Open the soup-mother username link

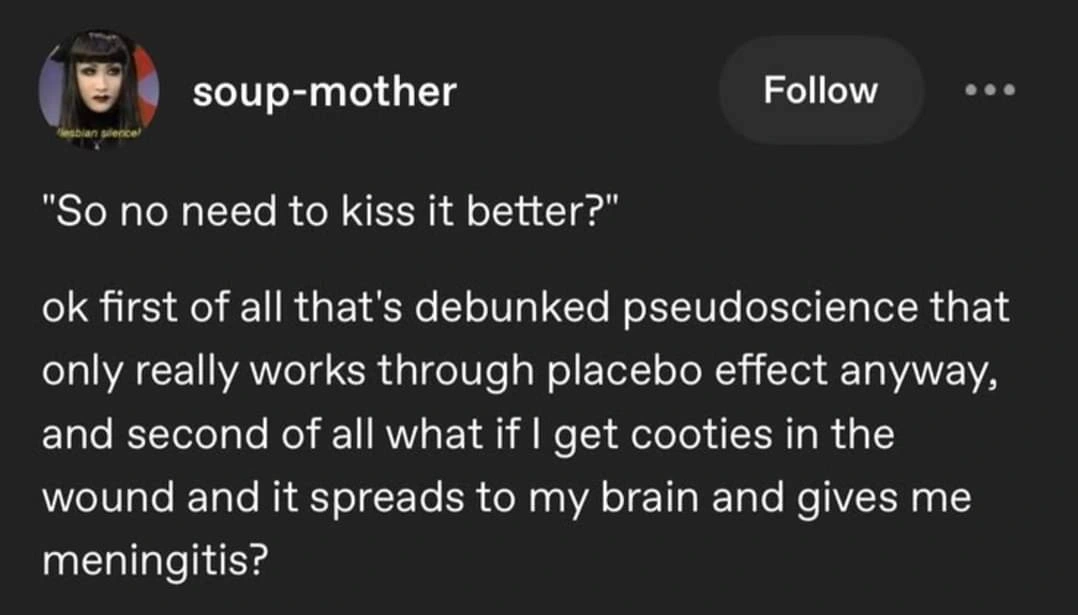[x=324, y=92]
